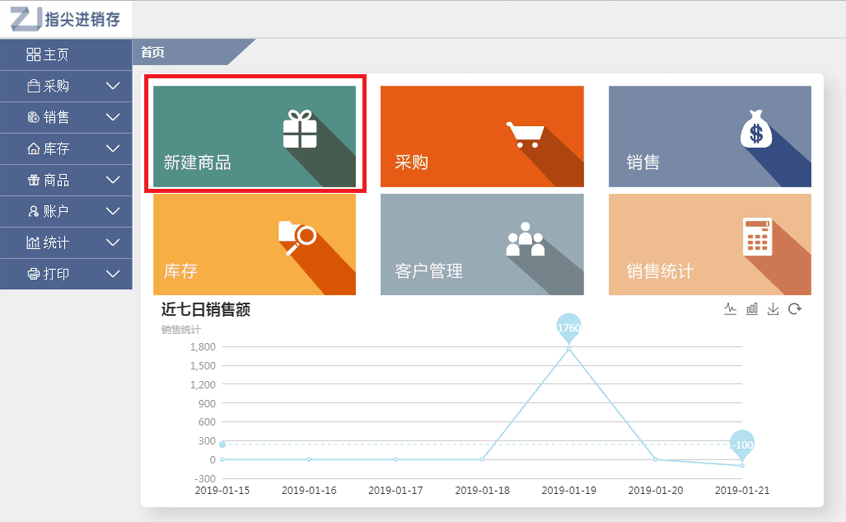Switch chart to bar view icon

tap(752, 309)
